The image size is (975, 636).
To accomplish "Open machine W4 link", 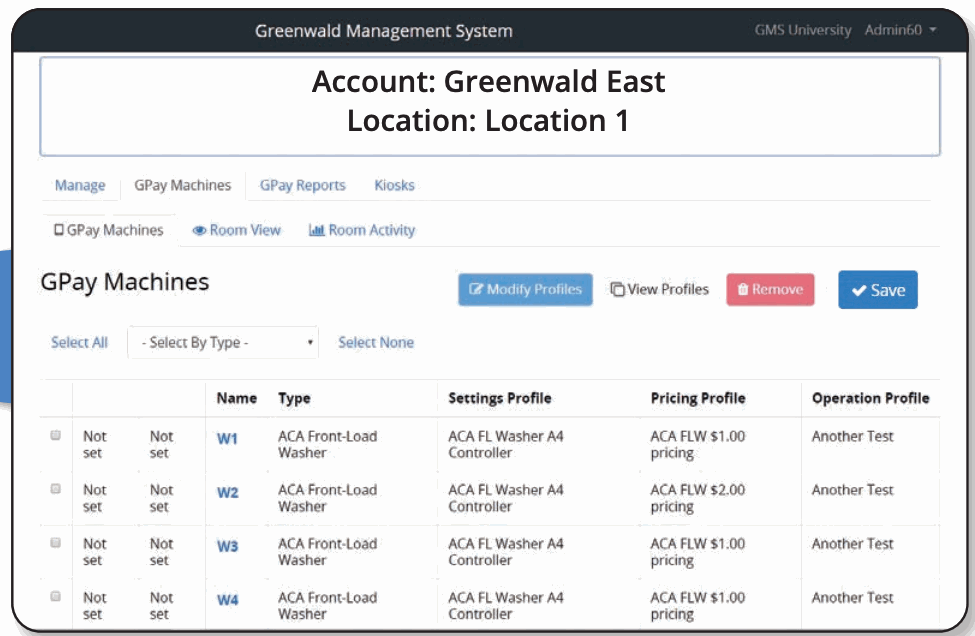I will pos(228,600).
